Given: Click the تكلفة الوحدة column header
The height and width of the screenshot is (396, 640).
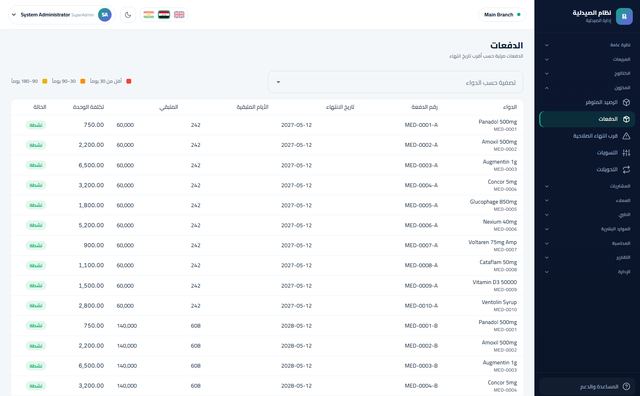Looking at the screenshot, I should coord(88,107).
